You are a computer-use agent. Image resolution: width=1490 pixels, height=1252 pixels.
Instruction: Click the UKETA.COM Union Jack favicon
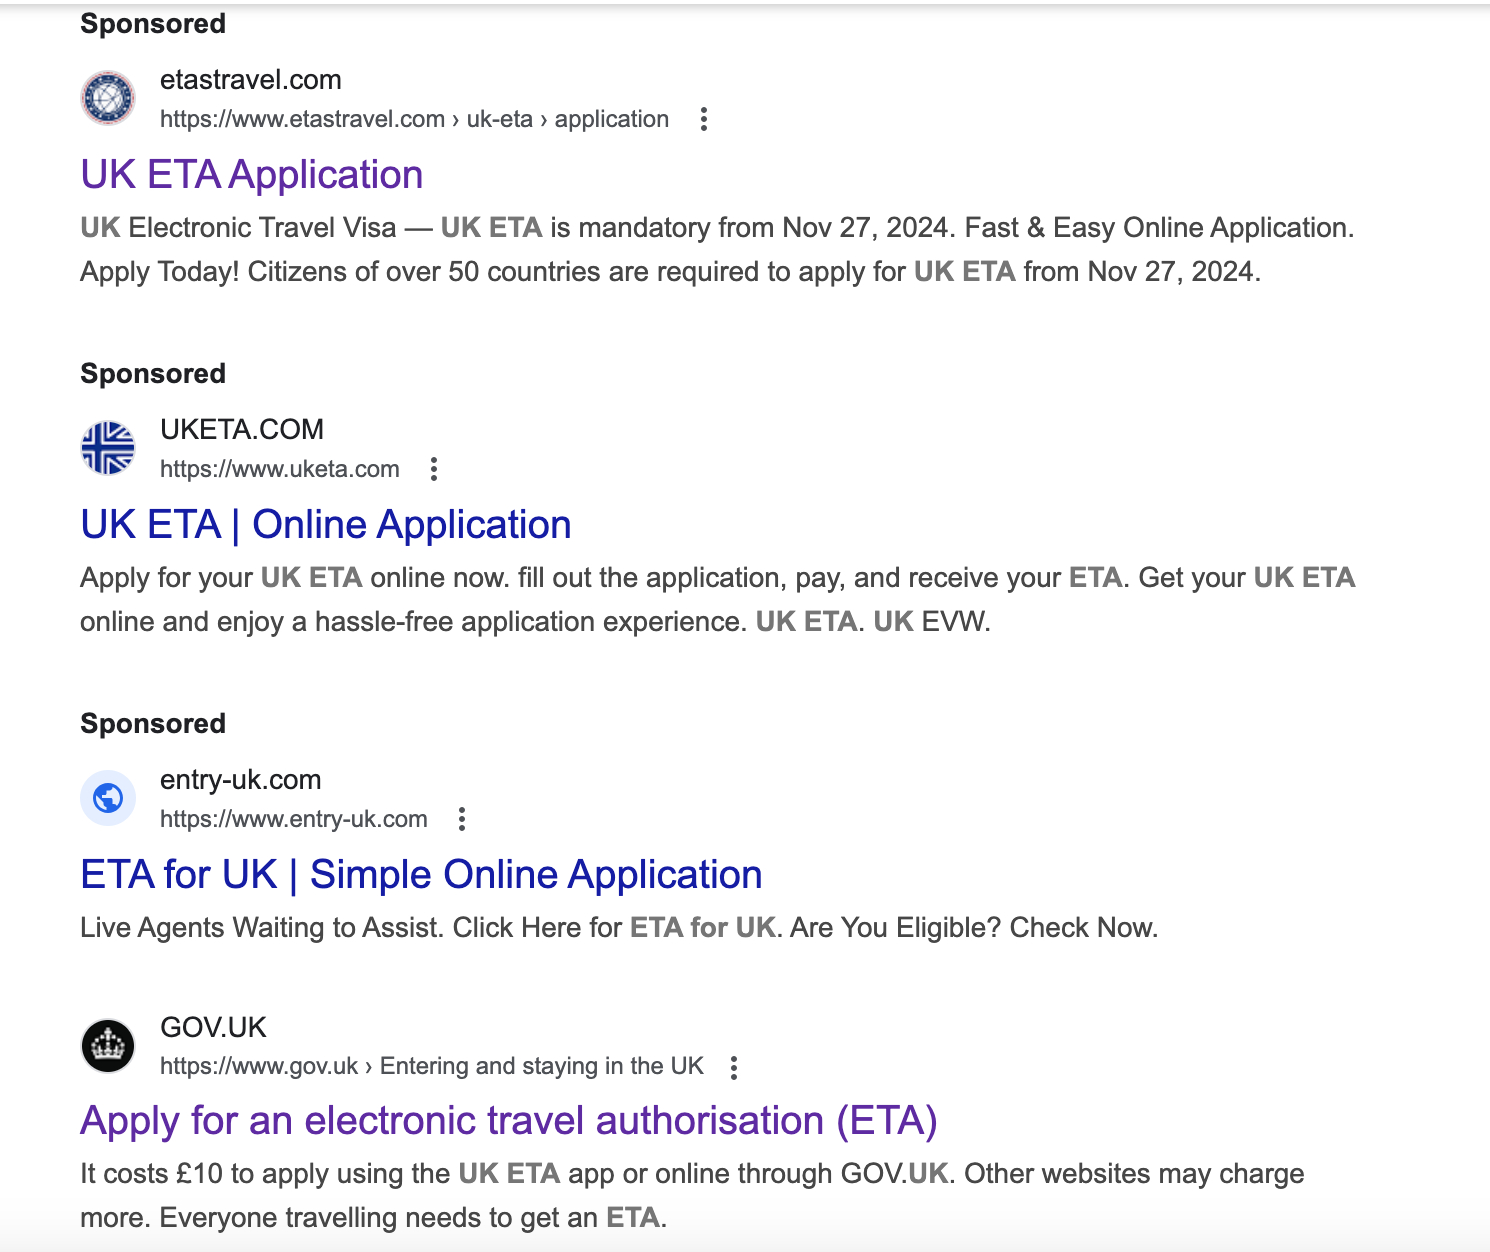click(108, 448)
